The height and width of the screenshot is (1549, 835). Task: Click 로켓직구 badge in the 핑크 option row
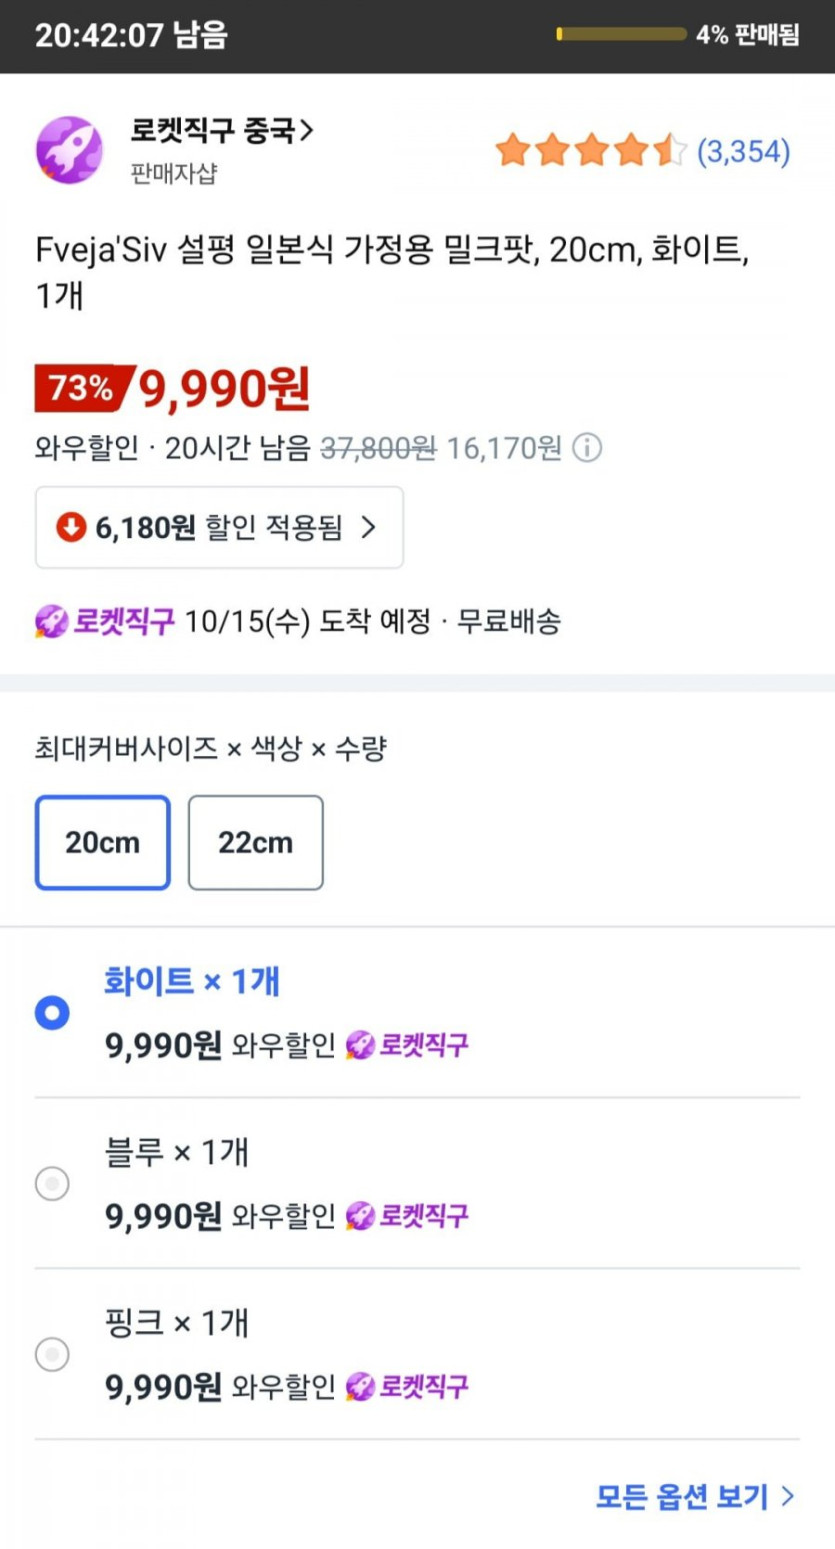[x=407, y=1387]
